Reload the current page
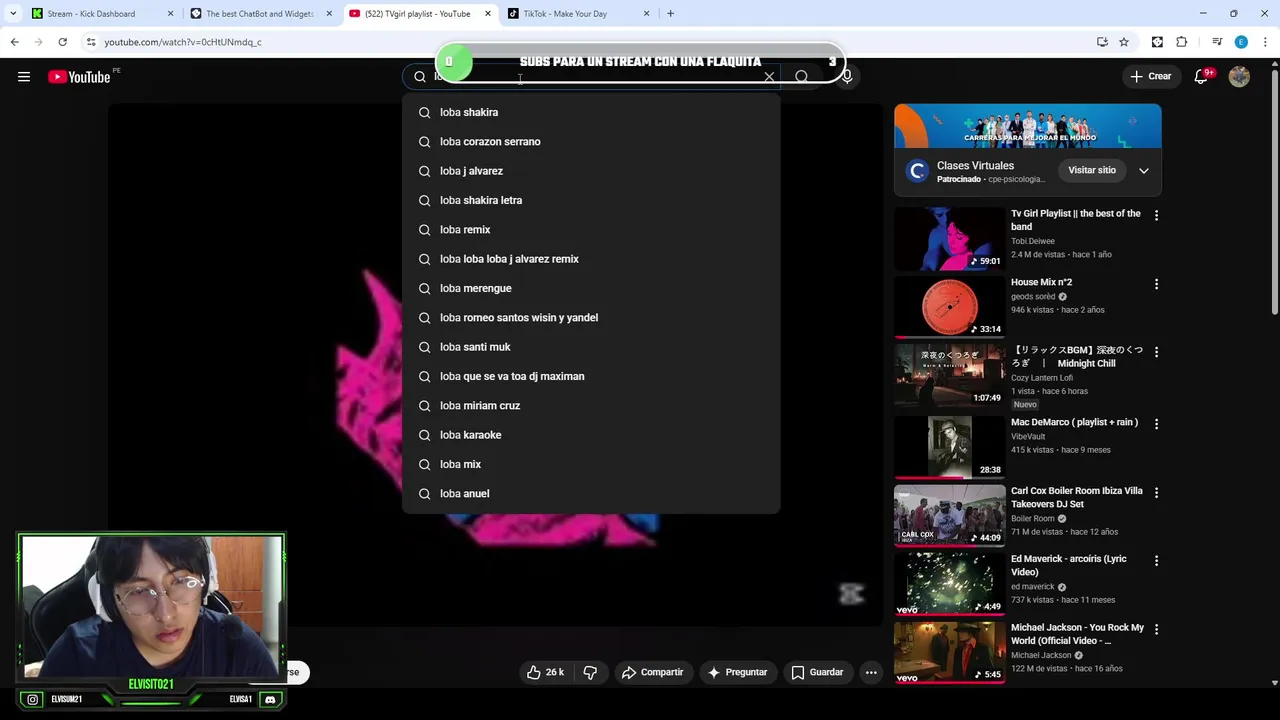This screenshot has width=1280, height=720. tap(62, 42)
